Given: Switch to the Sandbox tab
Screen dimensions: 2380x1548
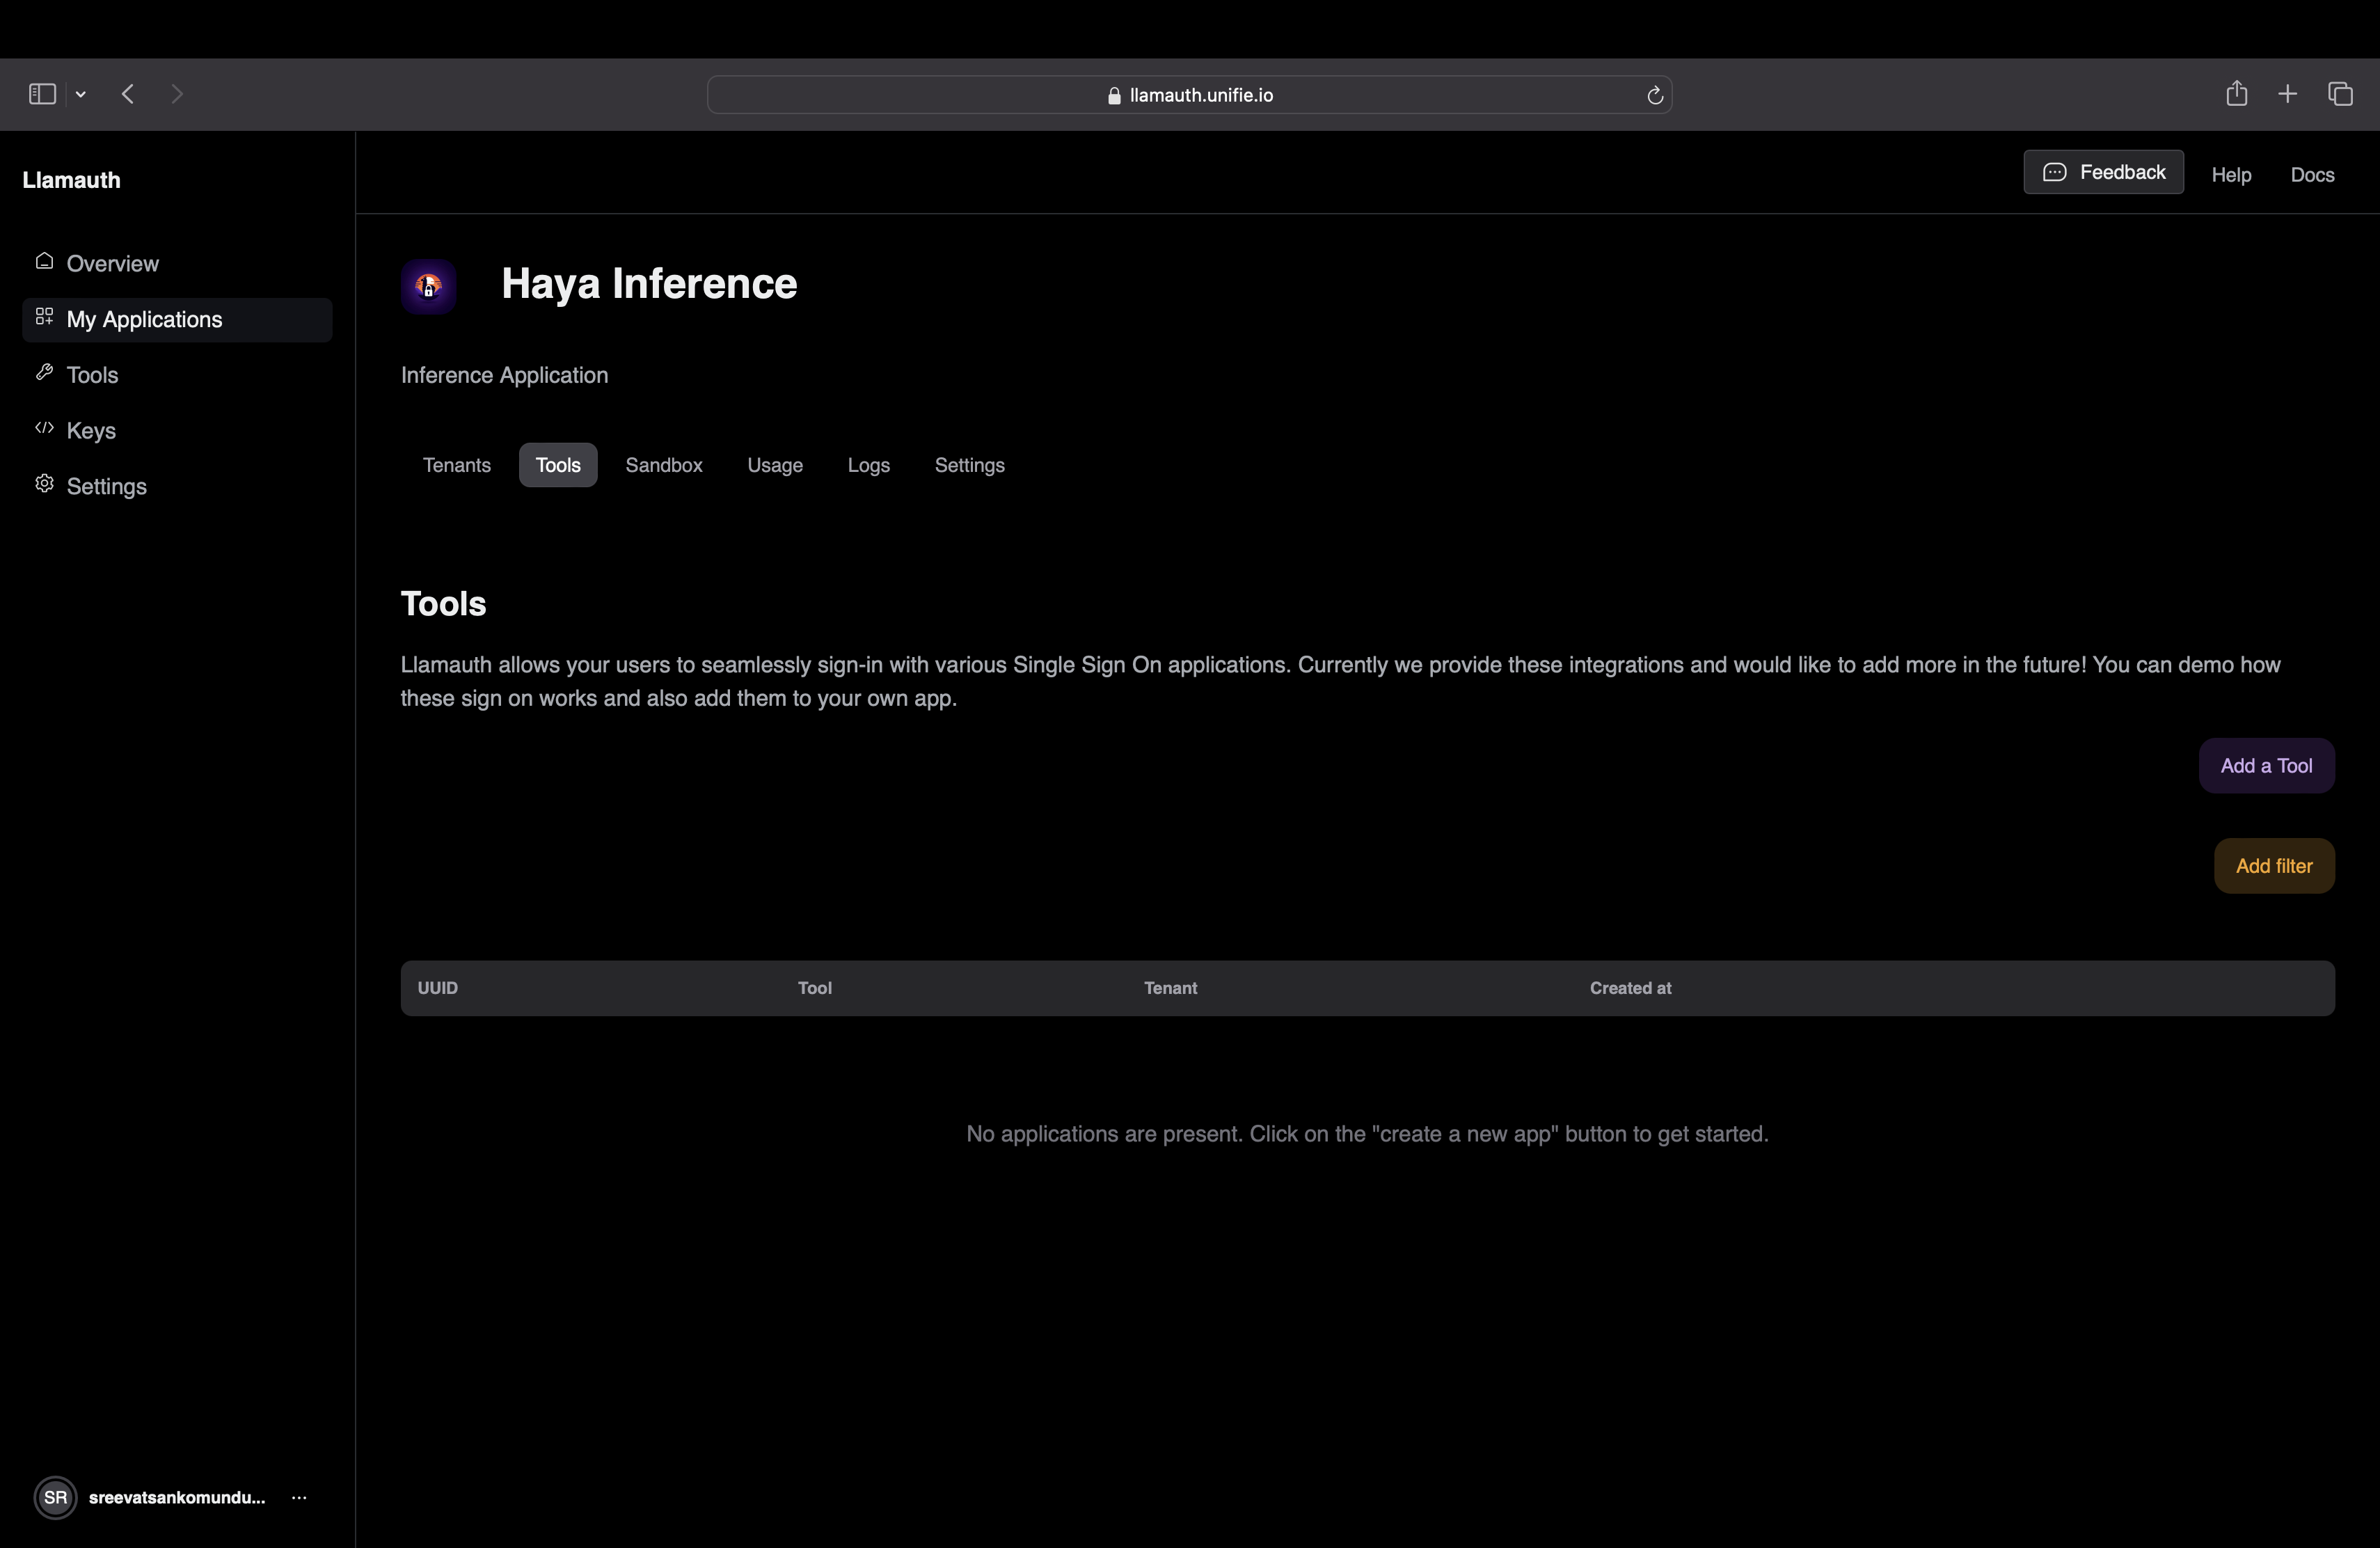Looking at the screenshot, I should point(664,465).
